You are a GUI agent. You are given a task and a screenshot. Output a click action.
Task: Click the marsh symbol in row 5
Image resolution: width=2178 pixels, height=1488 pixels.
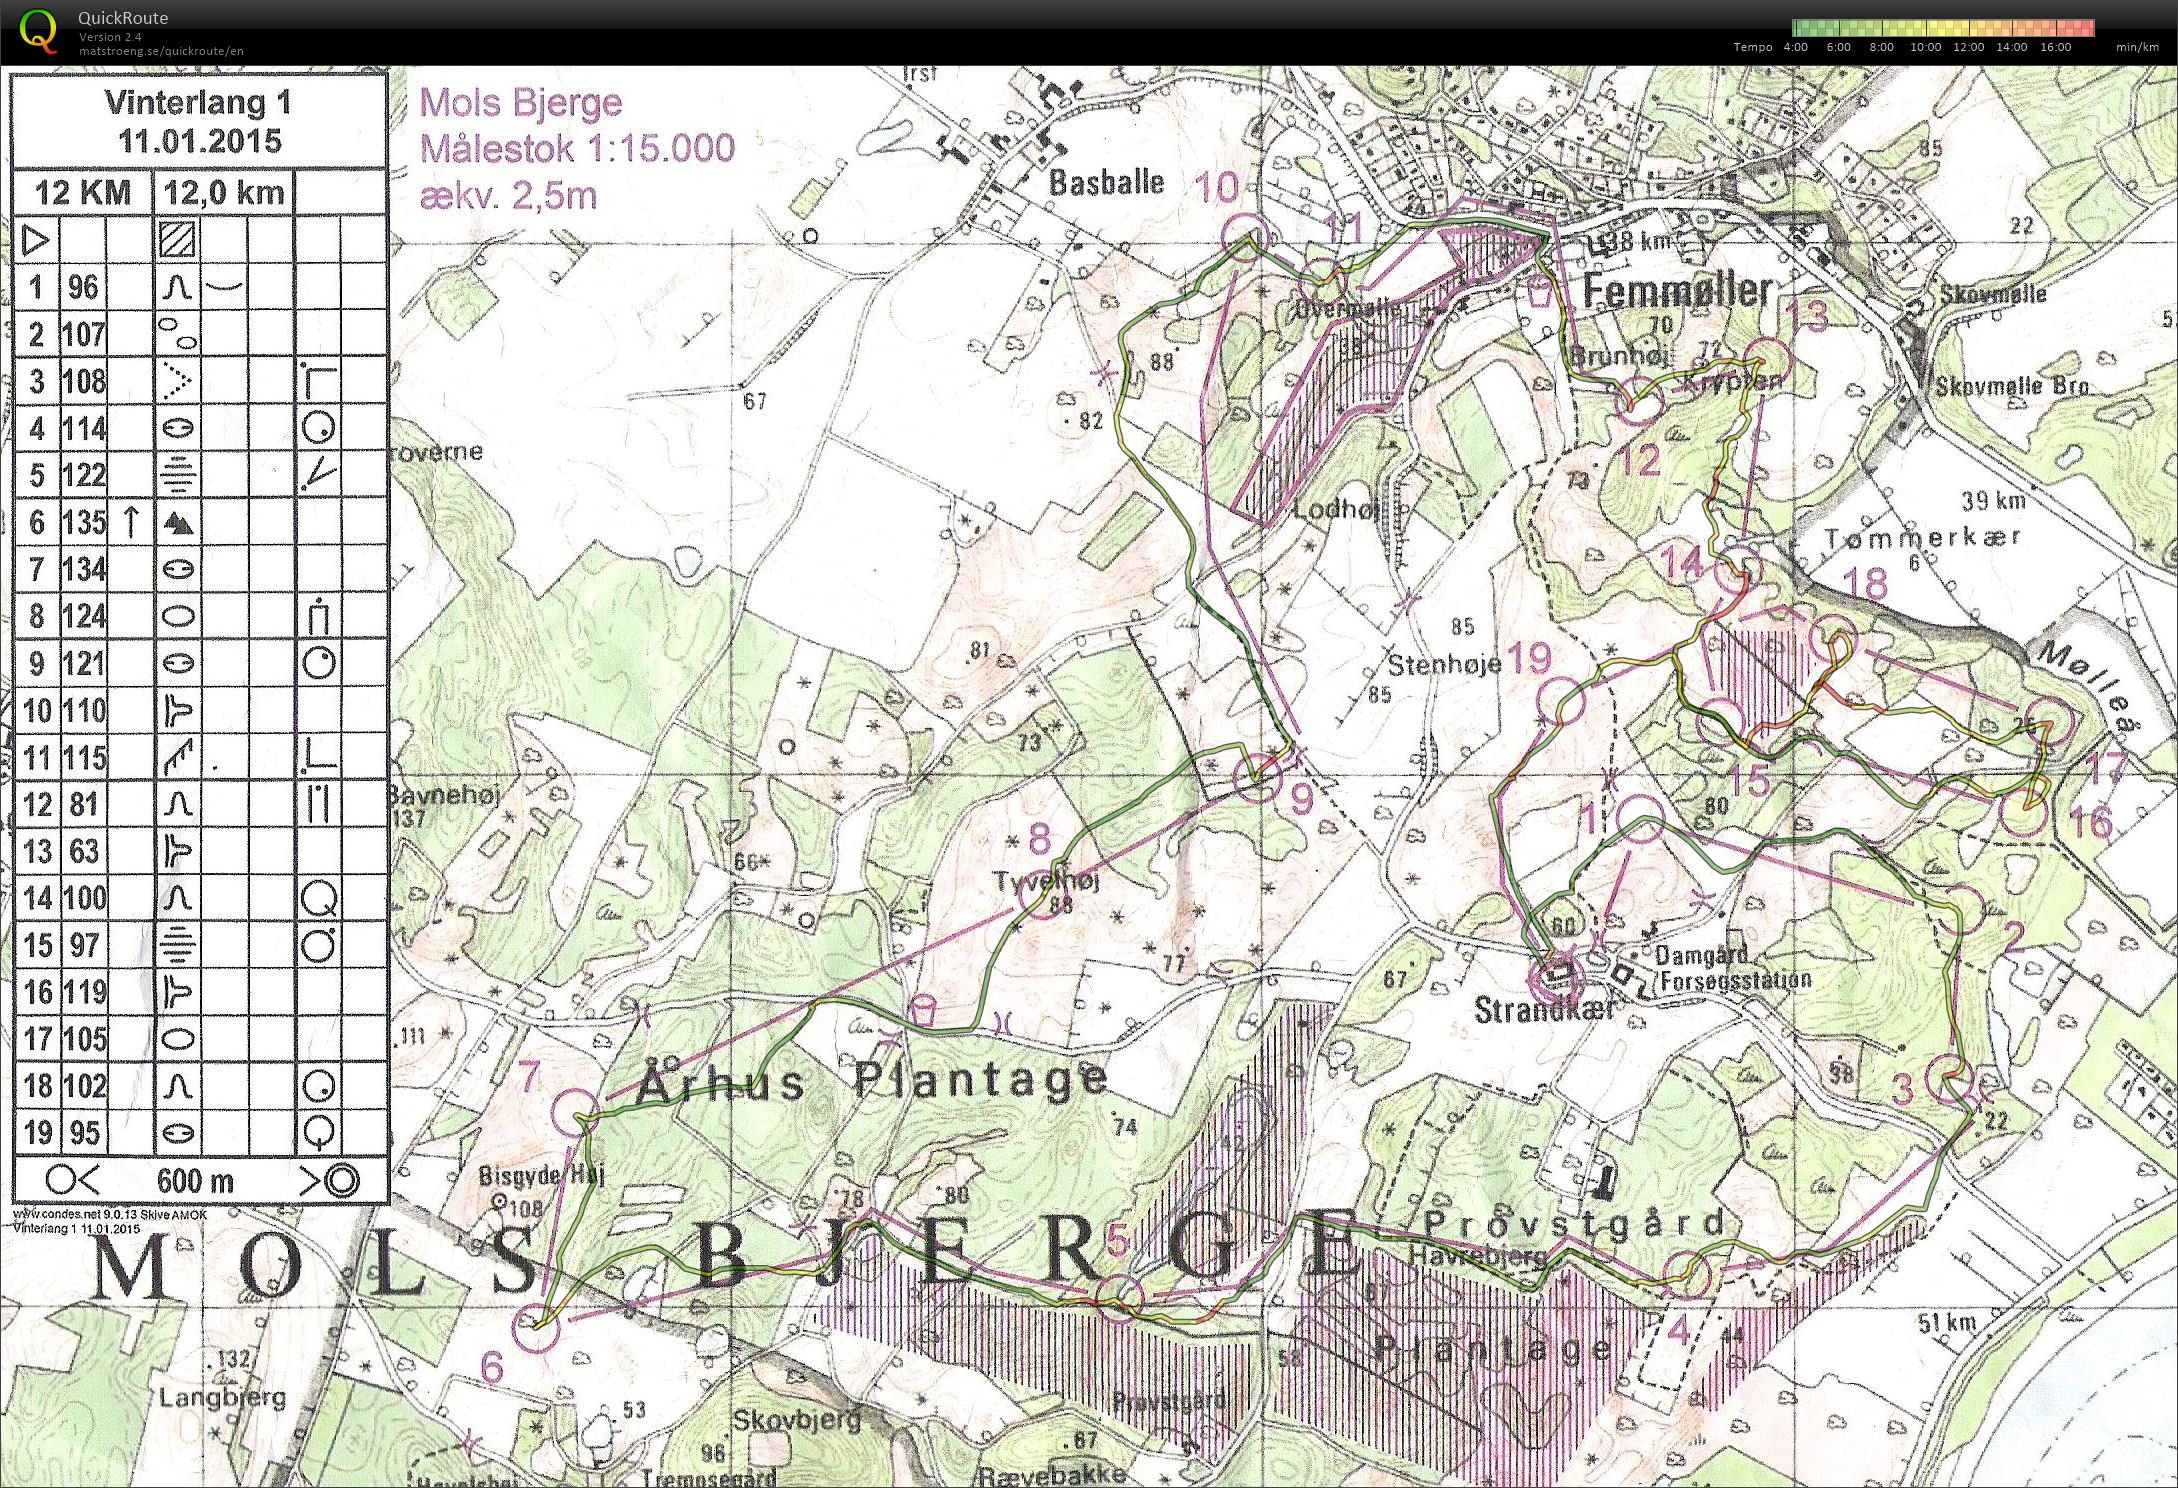point(178,475)
